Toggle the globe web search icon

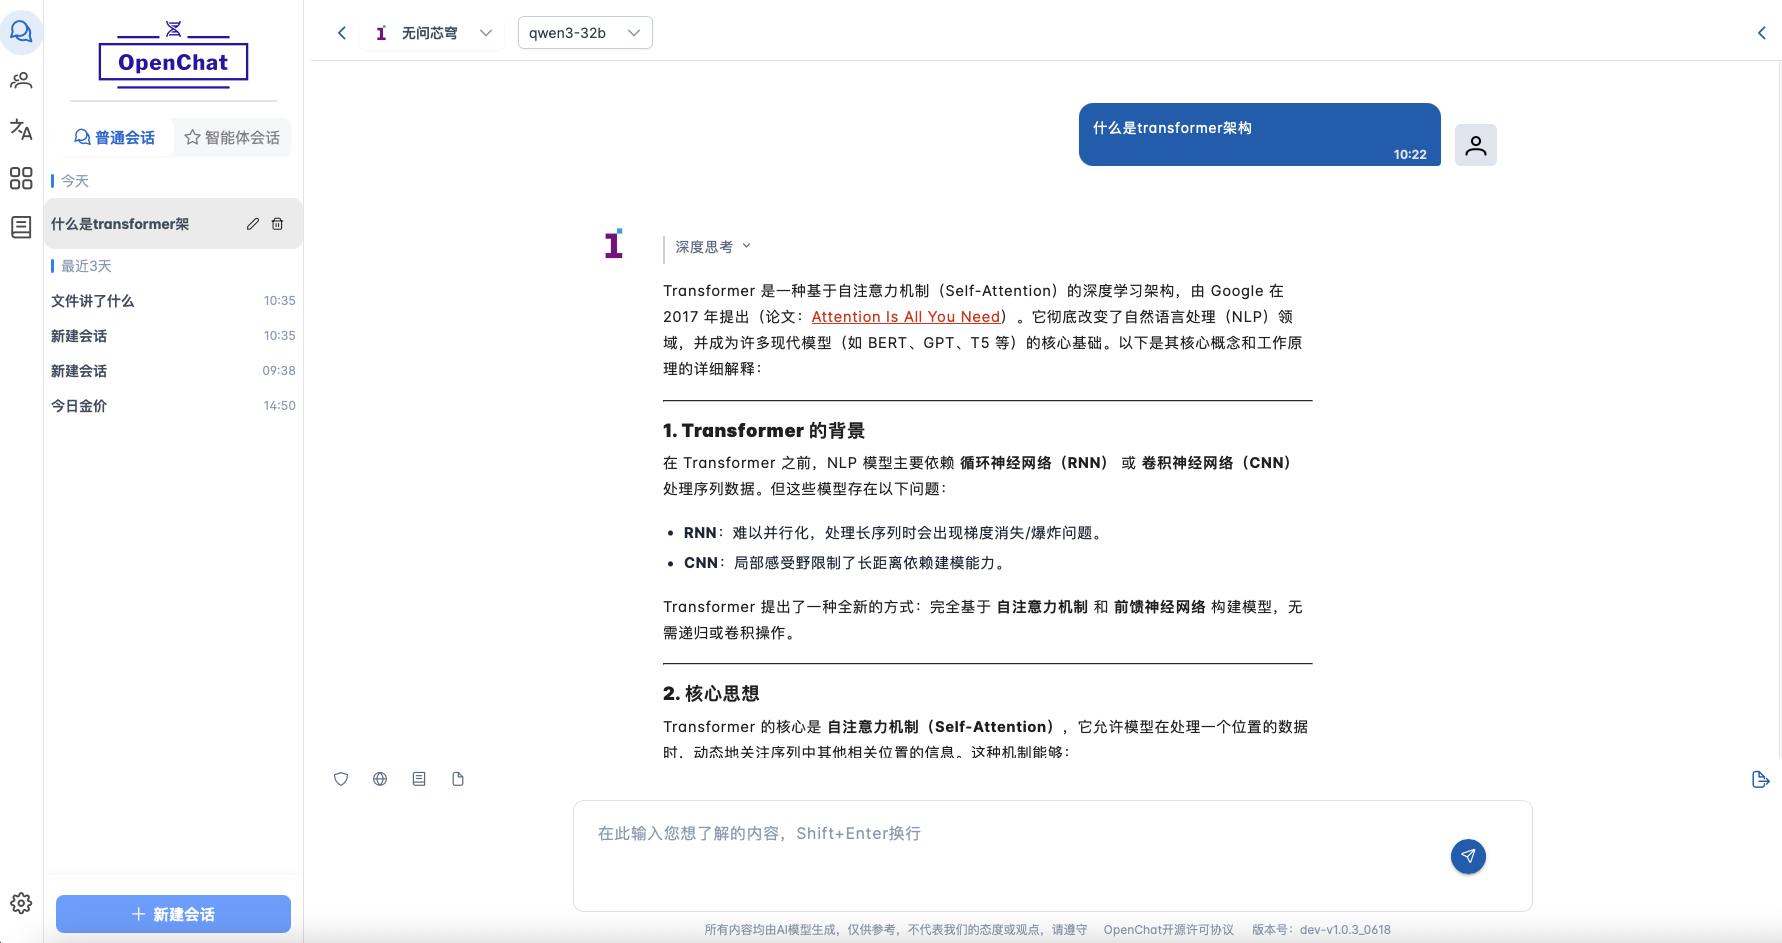[x=380, y=779]
